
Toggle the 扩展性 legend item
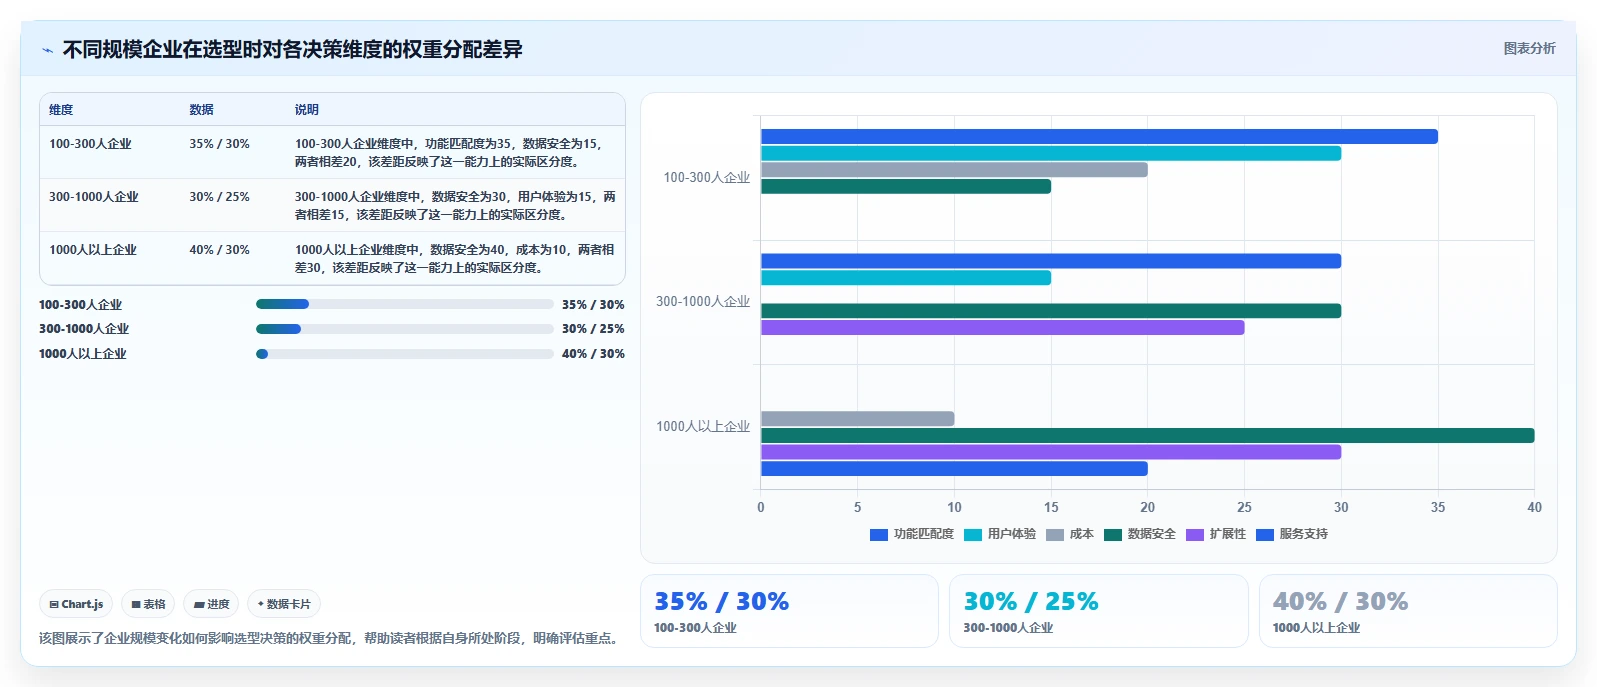(x=1216, y=534)
